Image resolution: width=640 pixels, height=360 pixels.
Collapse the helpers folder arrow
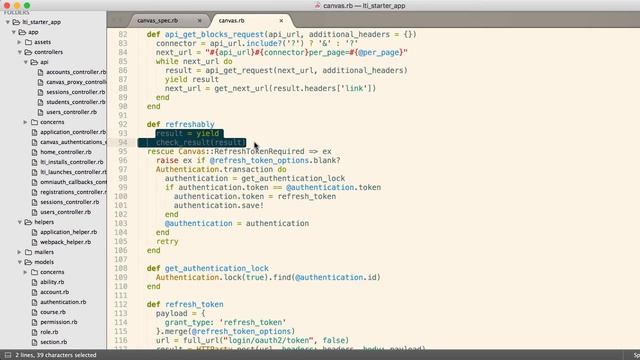pos(20,222)
